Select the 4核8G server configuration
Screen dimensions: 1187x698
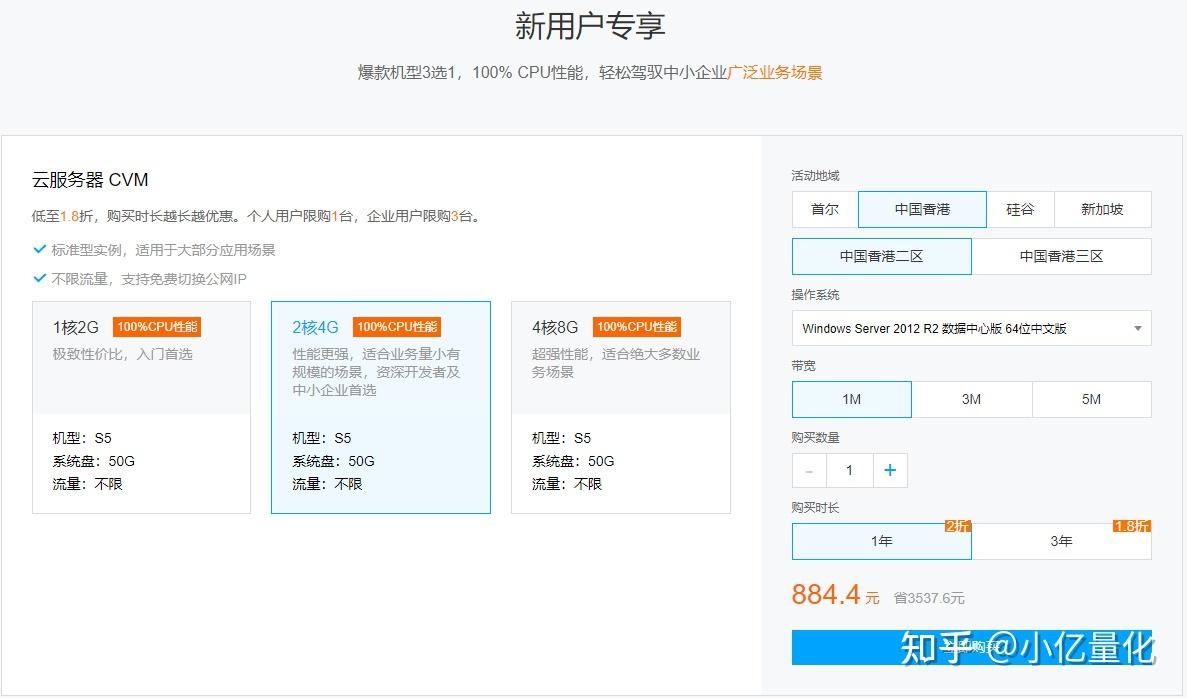pyautogui.click(x=620, y=408)
